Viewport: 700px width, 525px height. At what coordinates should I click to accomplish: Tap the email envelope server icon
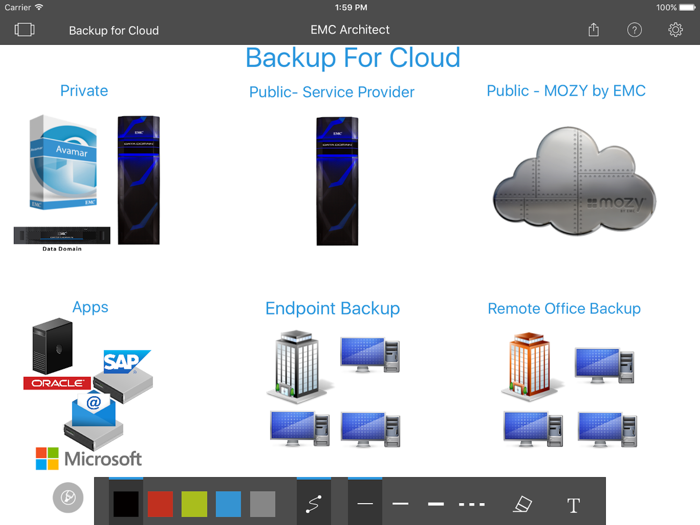pos(93,420)
